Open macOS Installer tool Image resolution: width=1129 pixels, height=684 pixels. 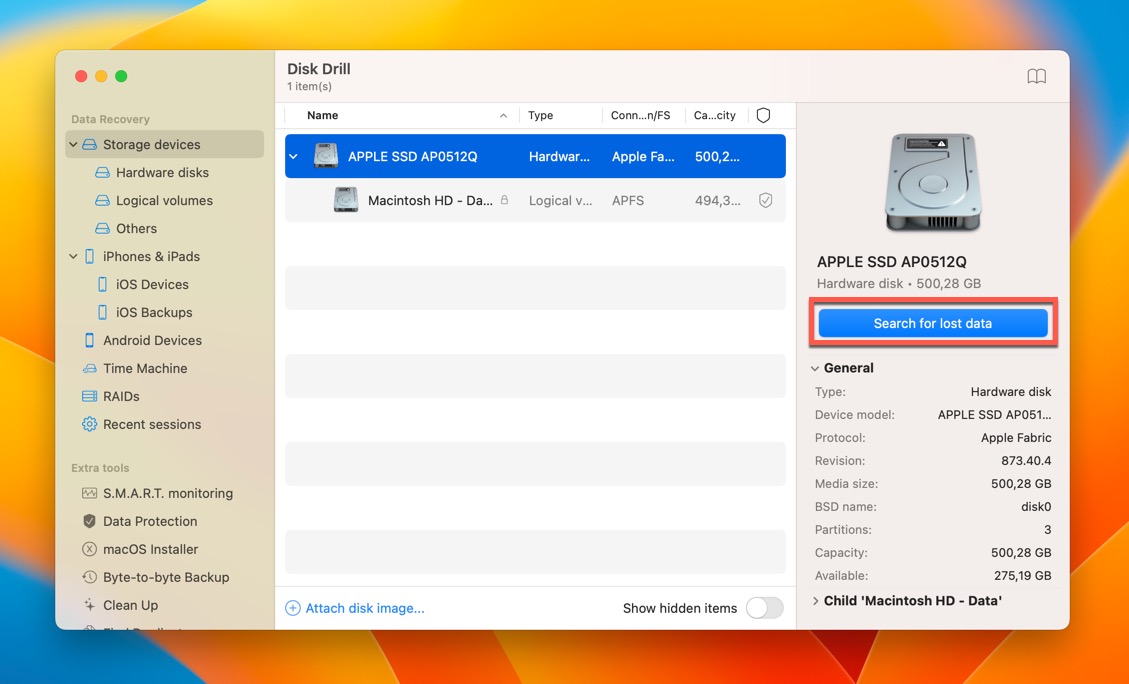pyautogui.click(x=150, y=549)
